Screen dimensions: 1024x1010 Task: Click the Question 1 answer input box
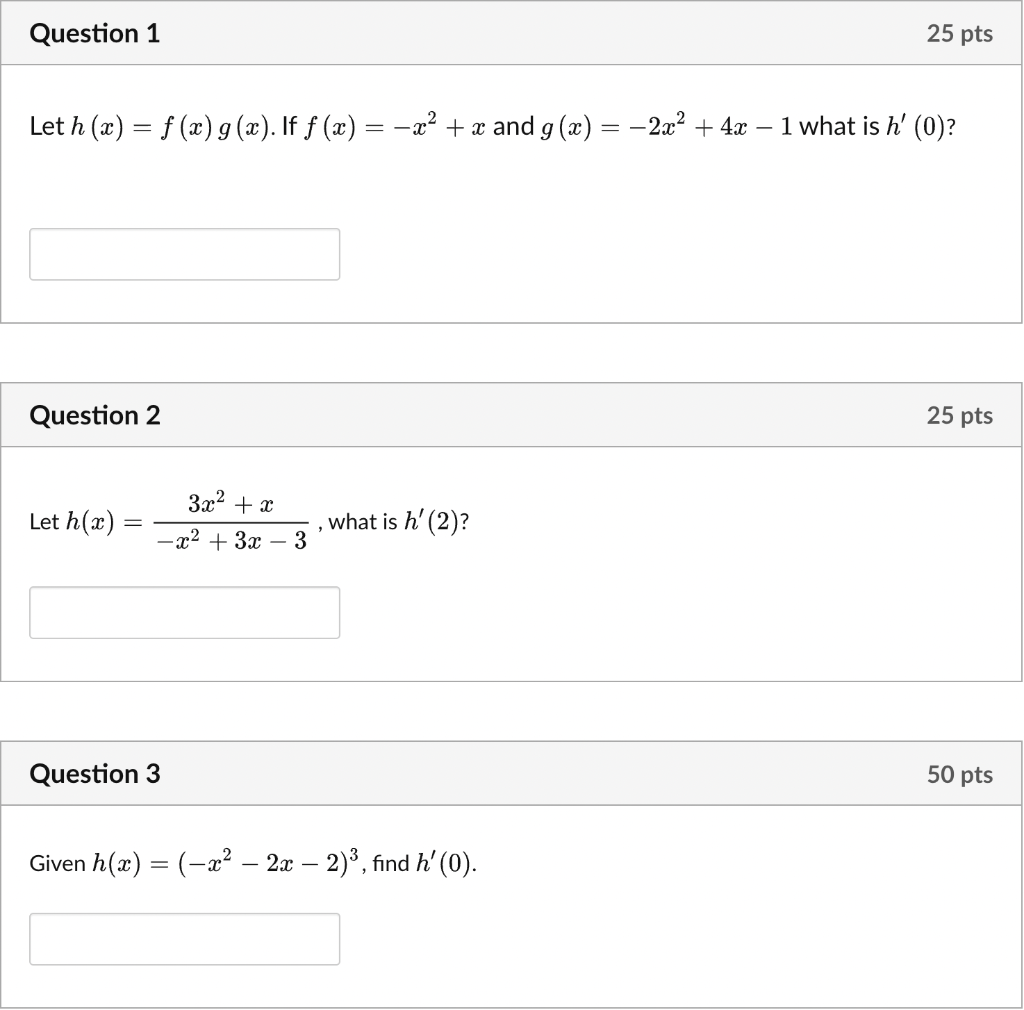[x=184, y=254]
